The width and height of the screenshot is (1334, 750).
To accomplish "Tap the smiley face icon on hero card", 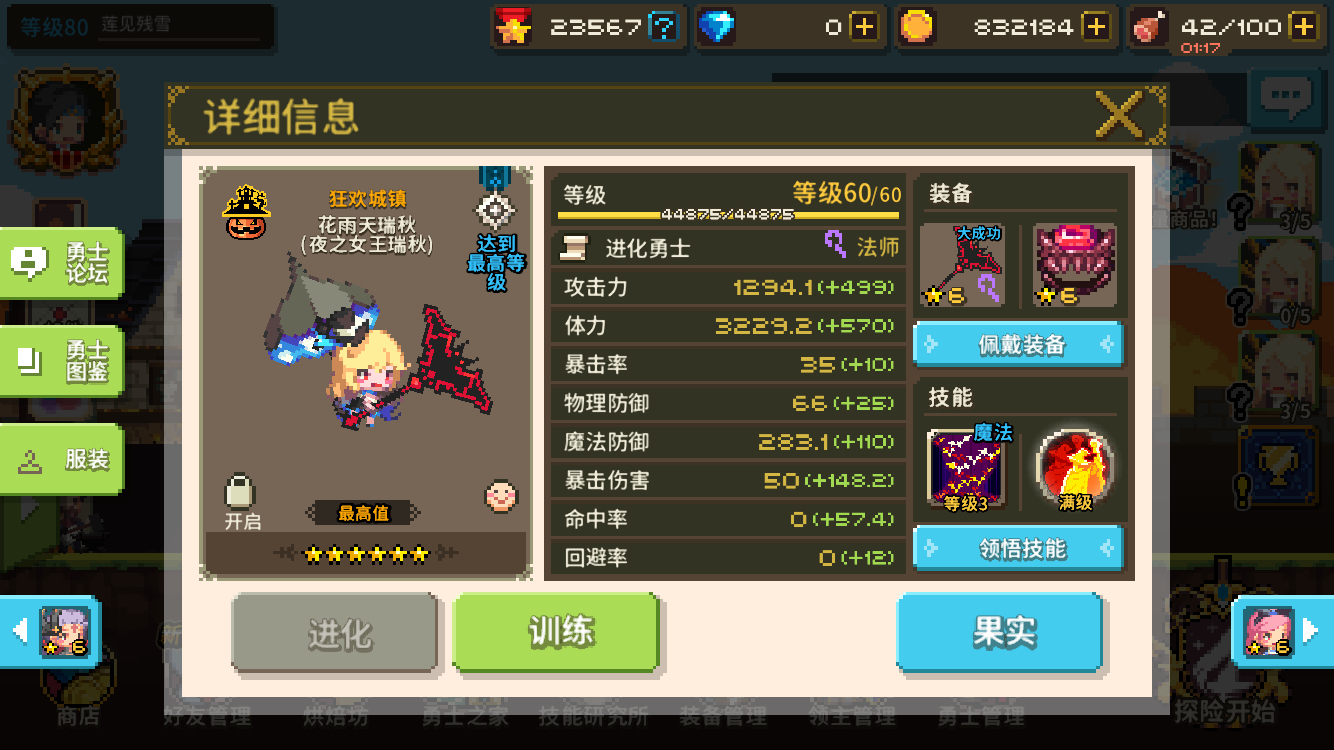I will [x=502, y=495].
